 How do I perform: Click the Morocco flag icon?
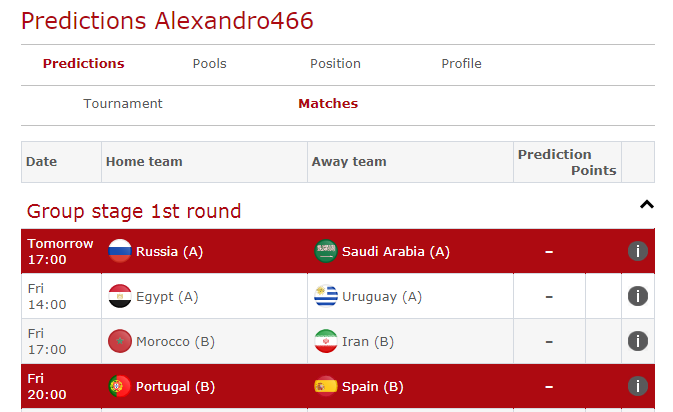point(120,342)
